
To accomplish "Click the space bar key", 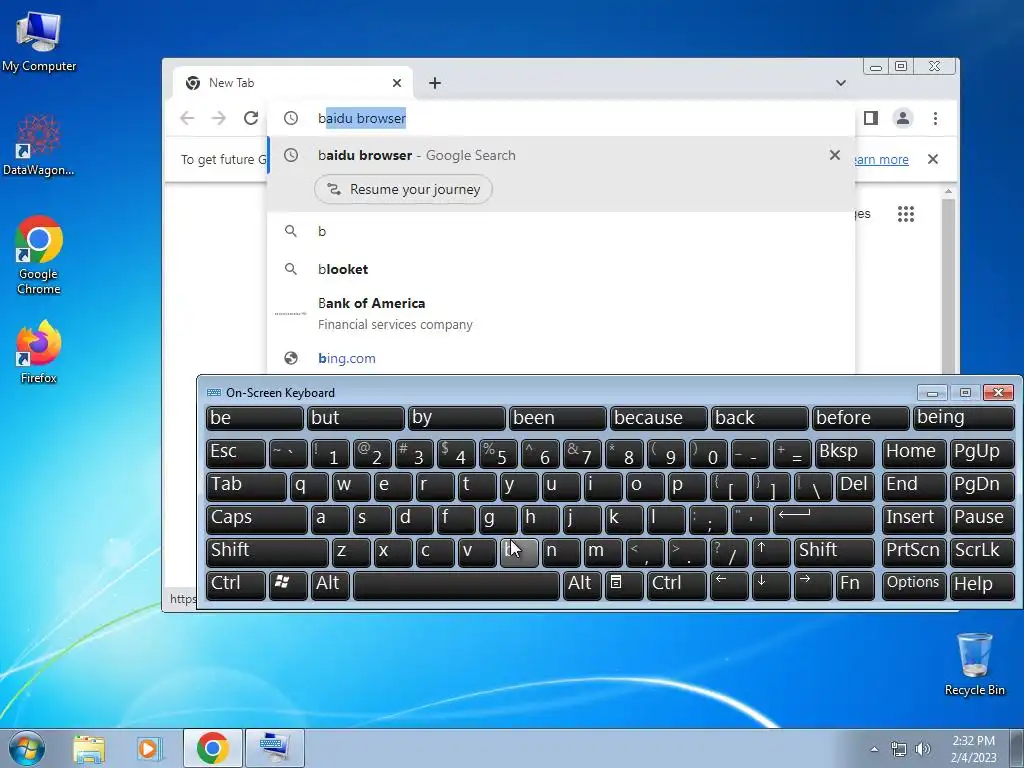I will click(456, 584).
